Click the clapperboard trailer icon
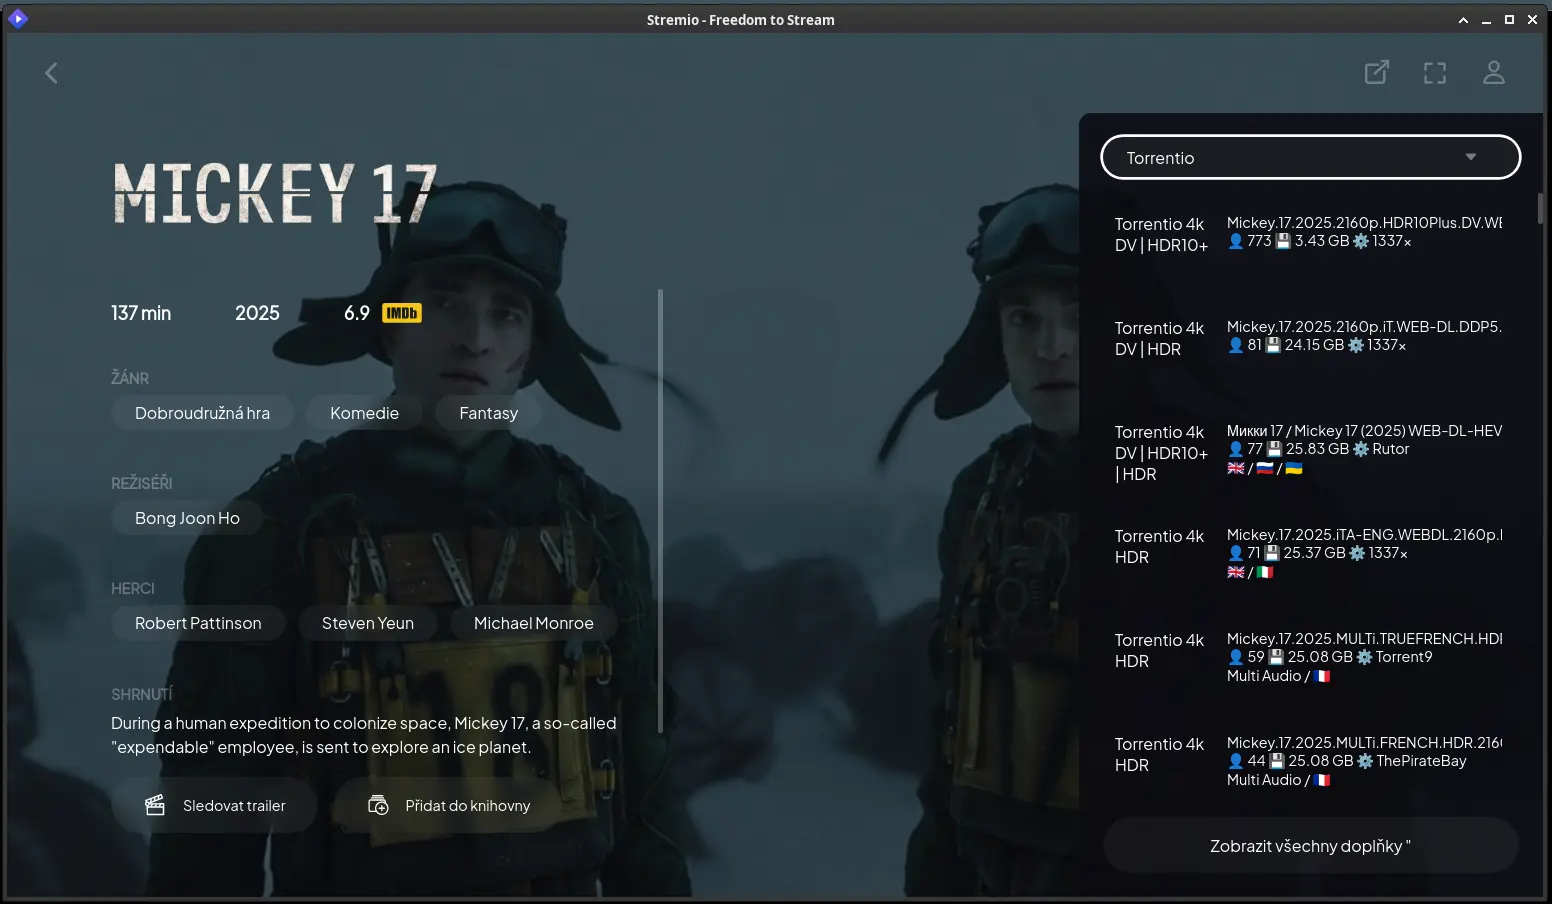Image resolution: width=1552 pixels, height=904 pixels. pyautogui.click(x=155, y=805)
